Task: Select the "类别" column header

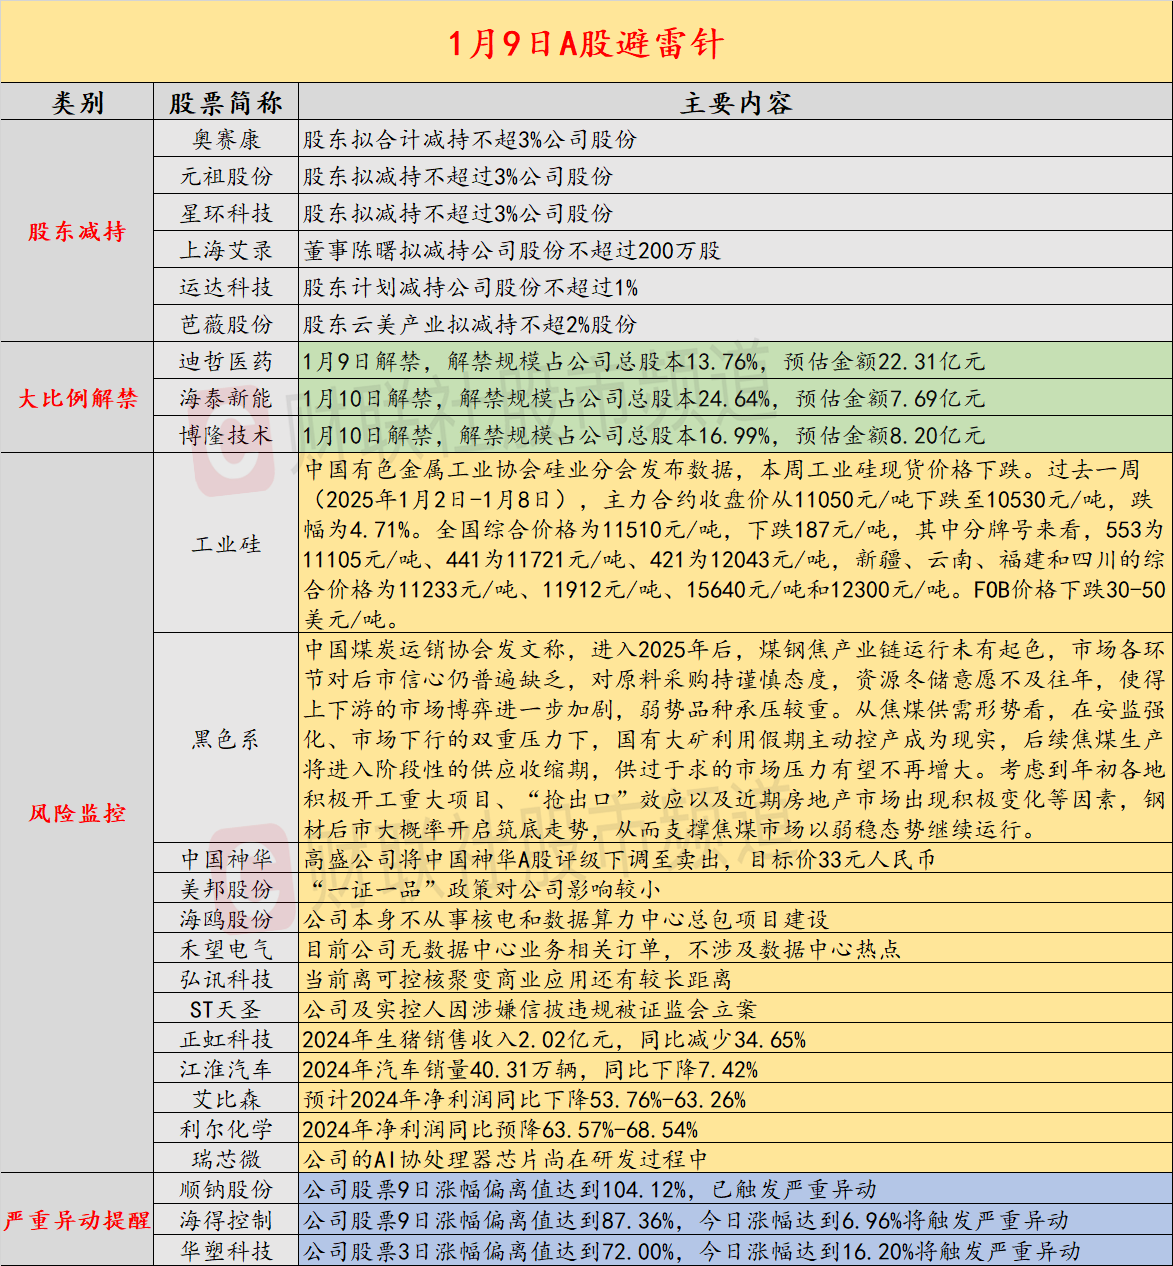Action: pyautogui.click(x=77, y=103)
